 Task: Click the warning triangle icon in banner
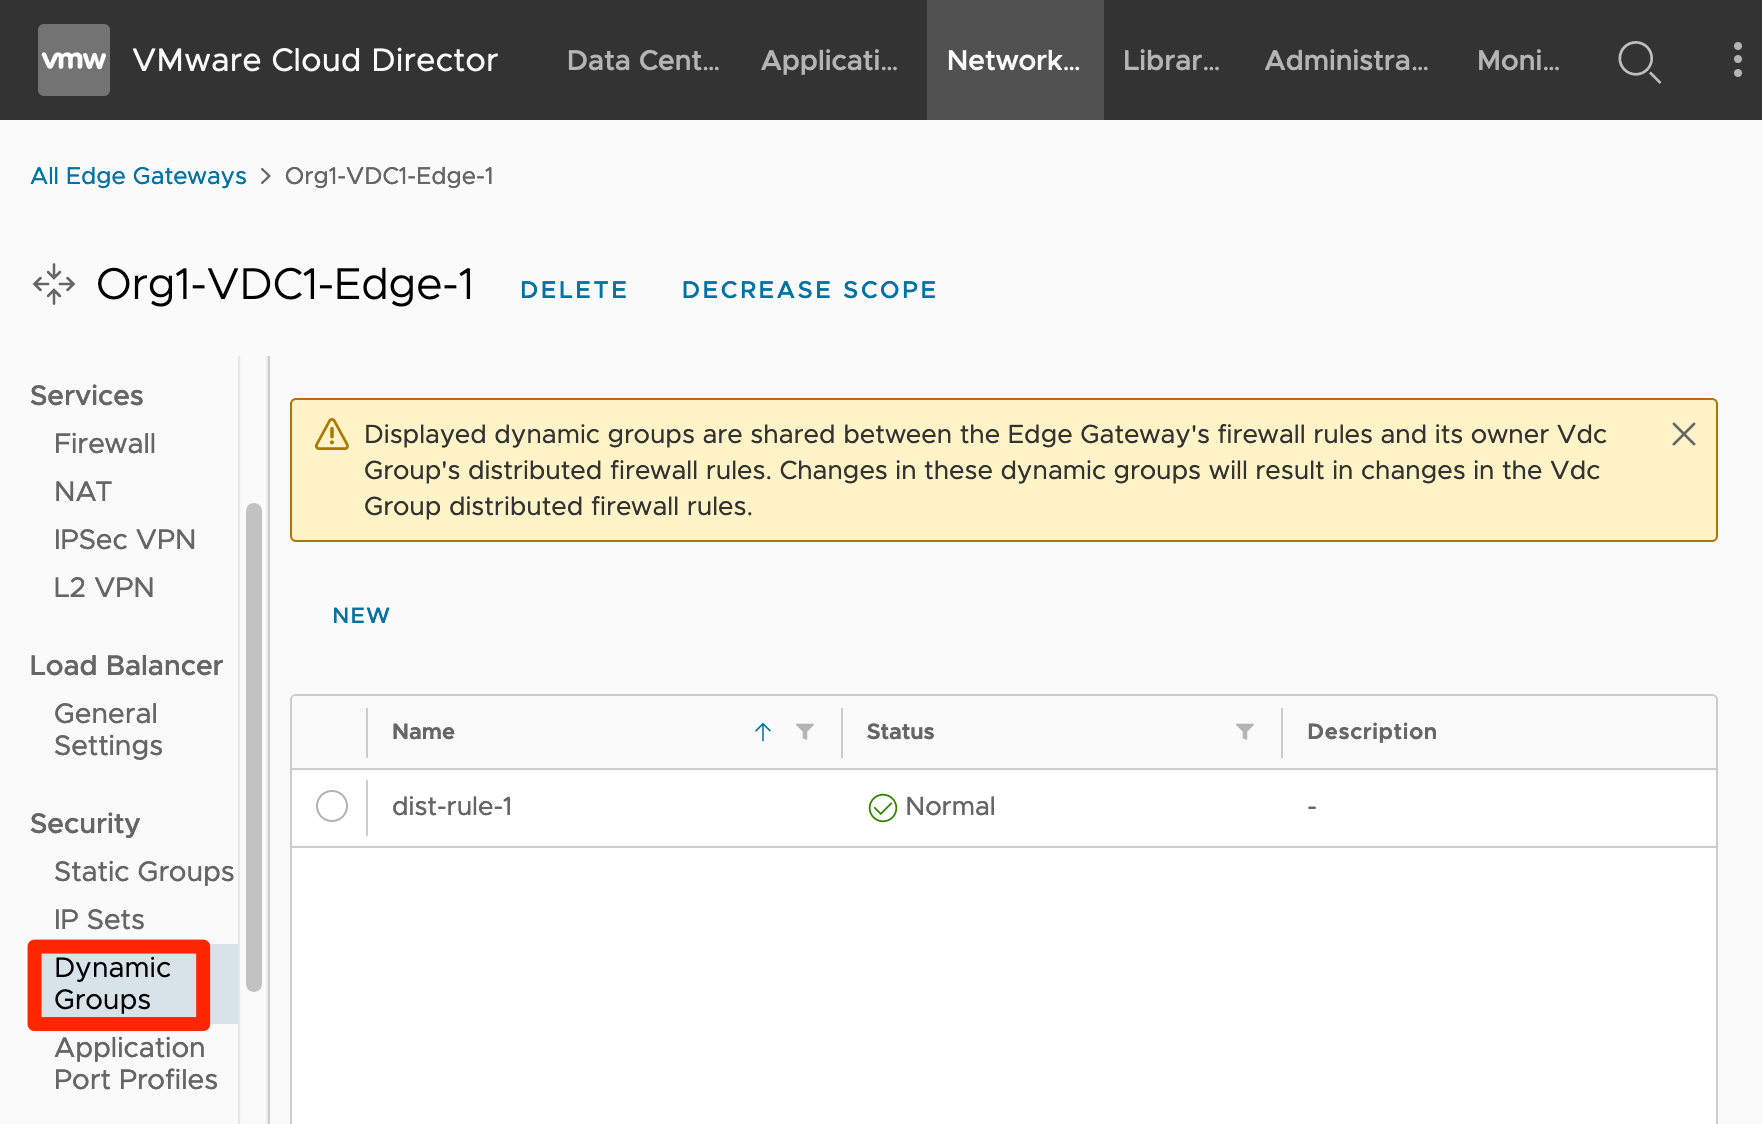click(332, 435)
